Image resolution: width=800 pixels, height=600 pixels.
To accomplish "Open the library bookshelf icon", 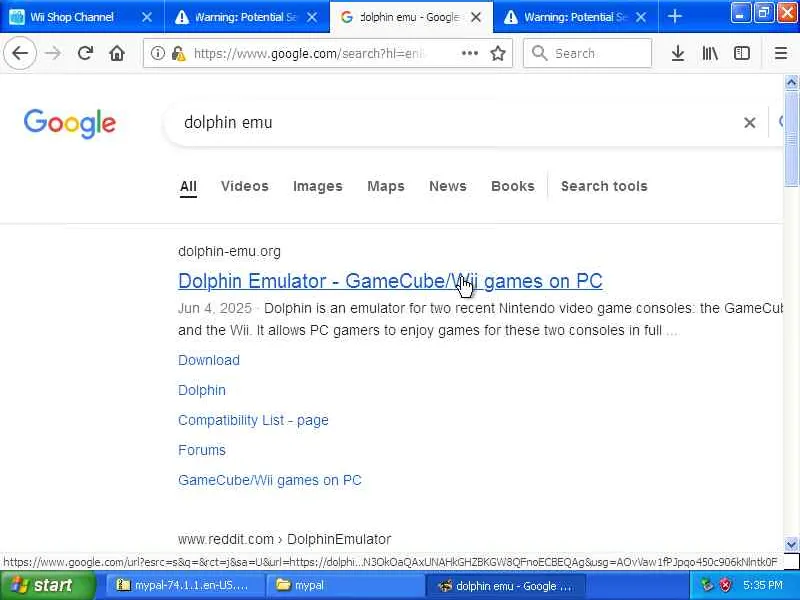I will [710, 53].
